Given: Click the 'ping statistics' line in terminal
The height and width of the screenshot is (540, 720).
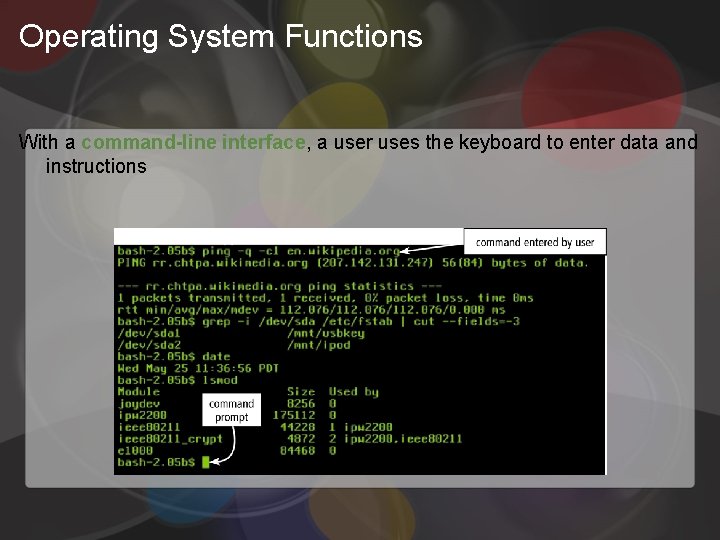Looking at the screenshot, I should pos(280,286).
